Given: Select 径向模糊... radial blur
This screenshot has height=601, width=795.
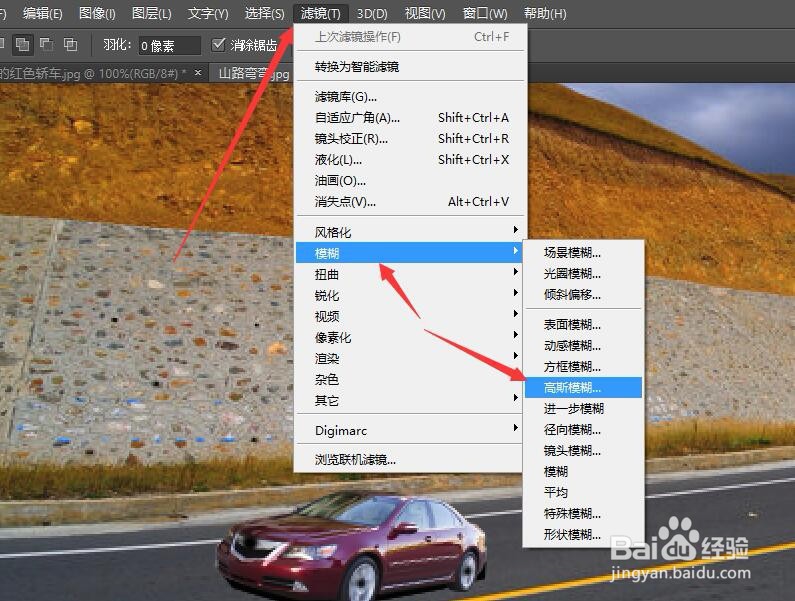Looking at the screenshot, I should [584, 430].
